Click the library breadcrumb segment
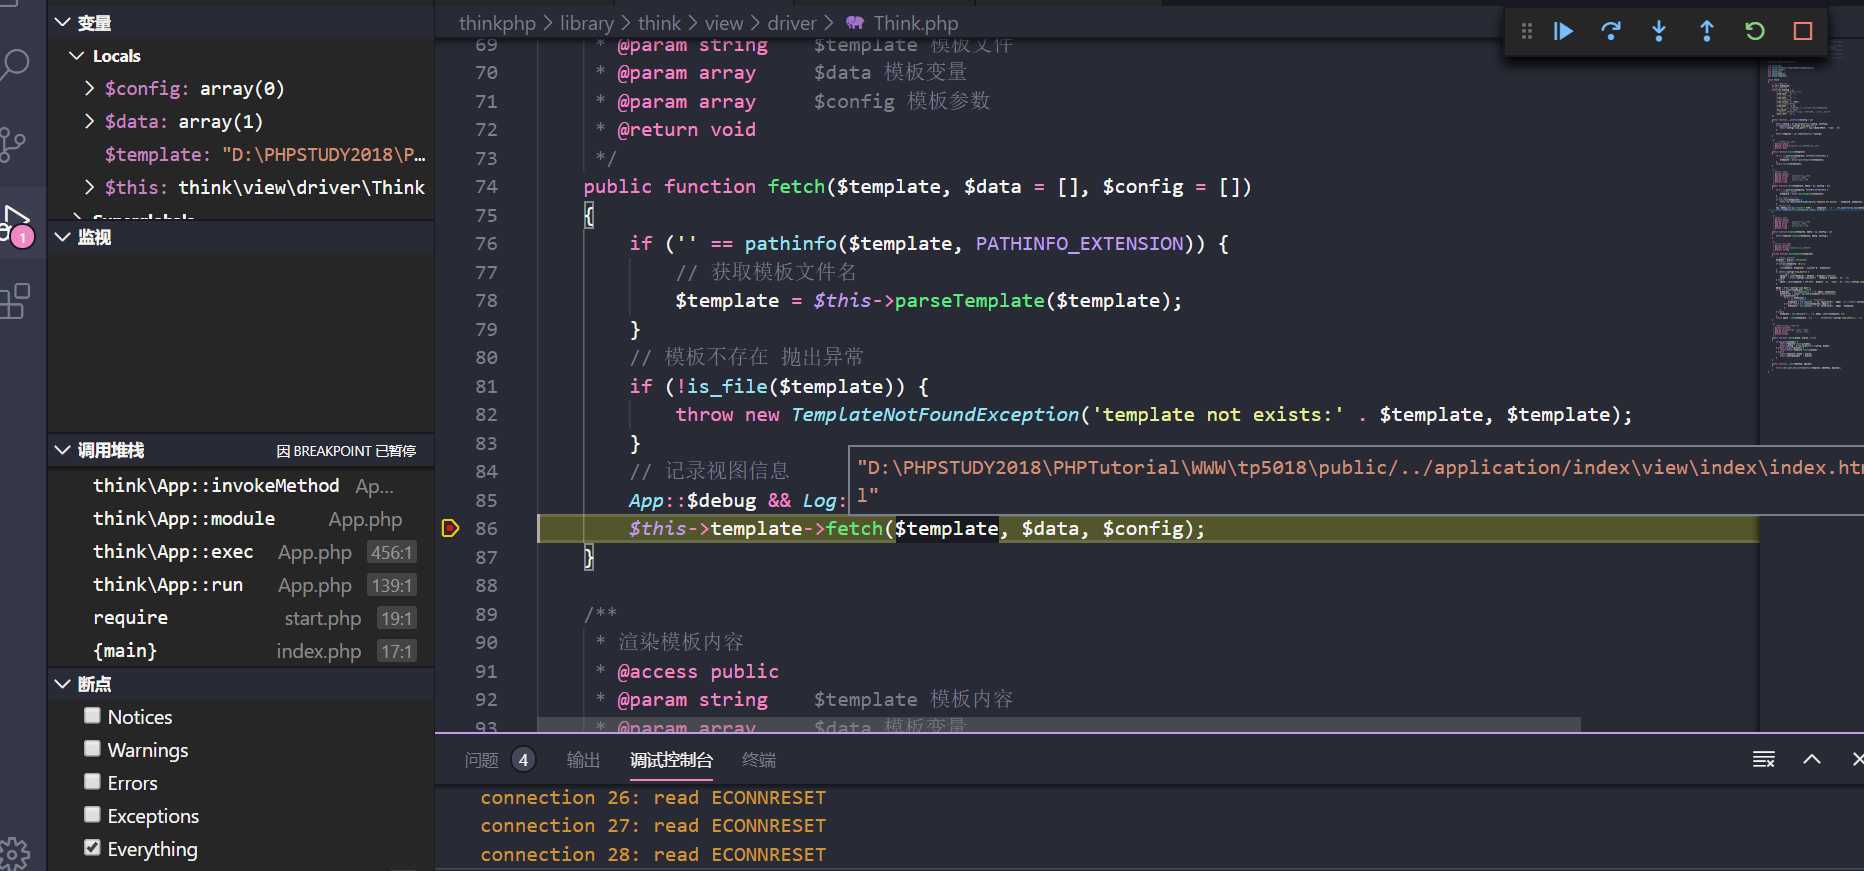Image resolution: width=1864 pixels, height=871 pixels. pyautogui.click(x=586, y=23)
